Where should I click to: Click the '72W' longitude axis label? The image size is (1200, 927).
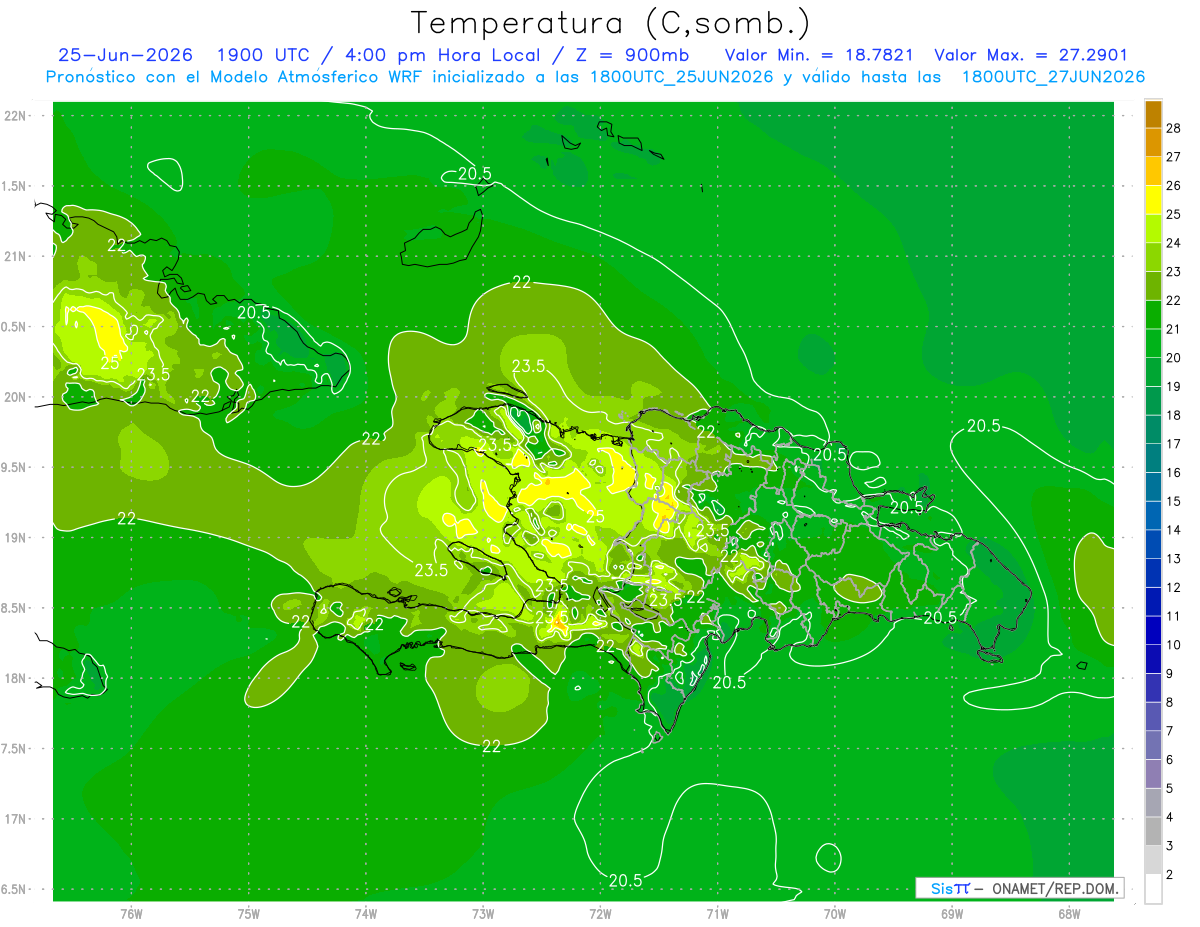600,914
